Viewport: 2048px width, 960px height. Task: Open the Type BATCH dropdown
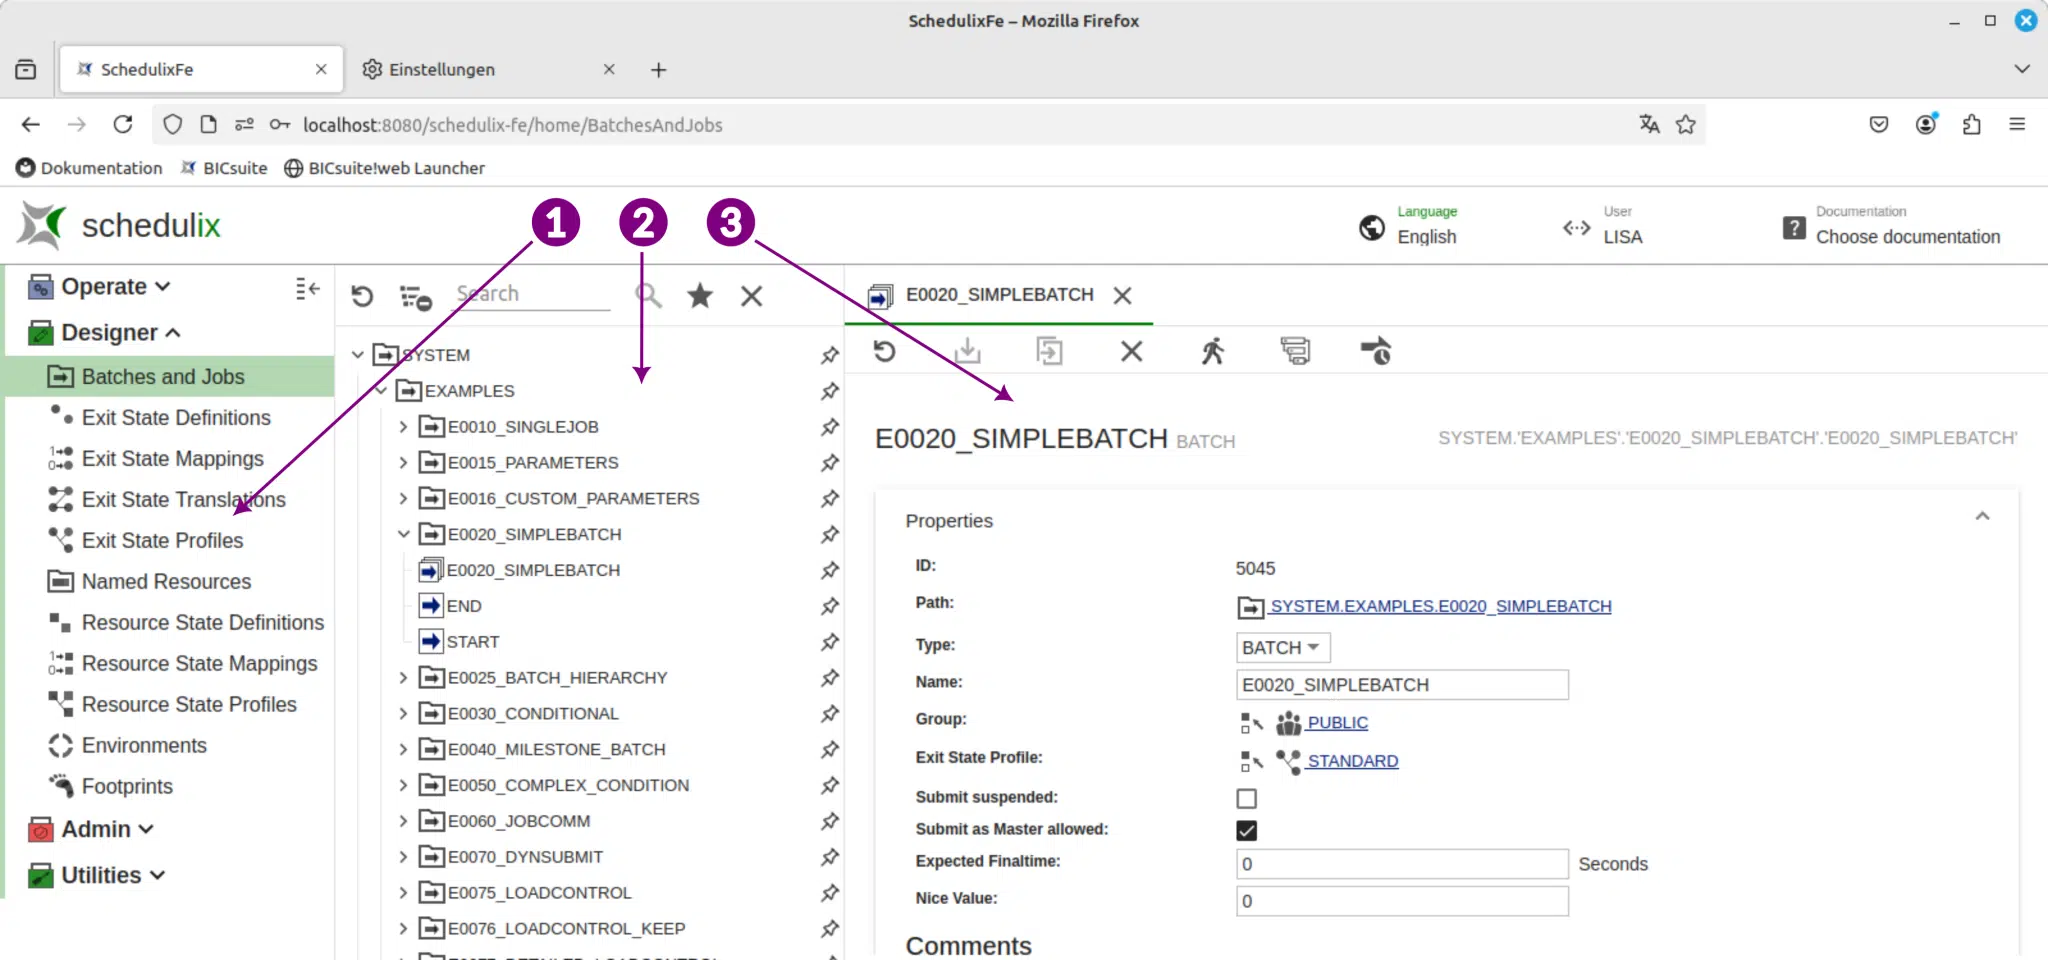point(1282,648)
